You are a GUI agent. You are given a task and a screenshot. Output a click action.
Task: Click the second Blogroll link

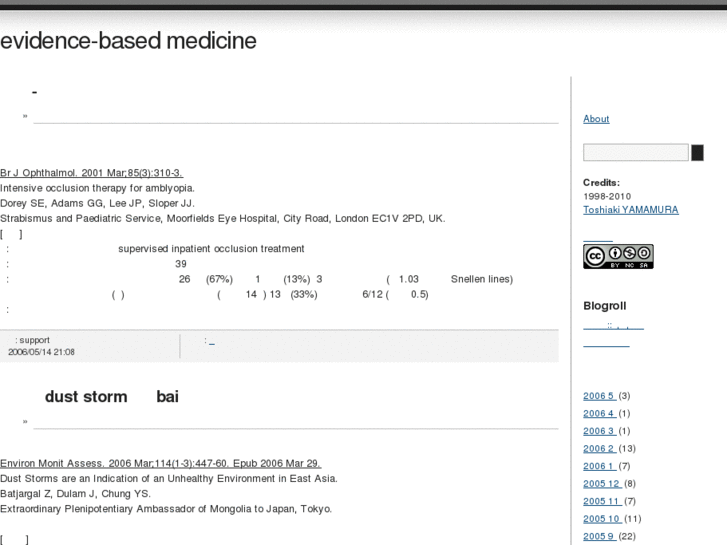tap(606, 344)
